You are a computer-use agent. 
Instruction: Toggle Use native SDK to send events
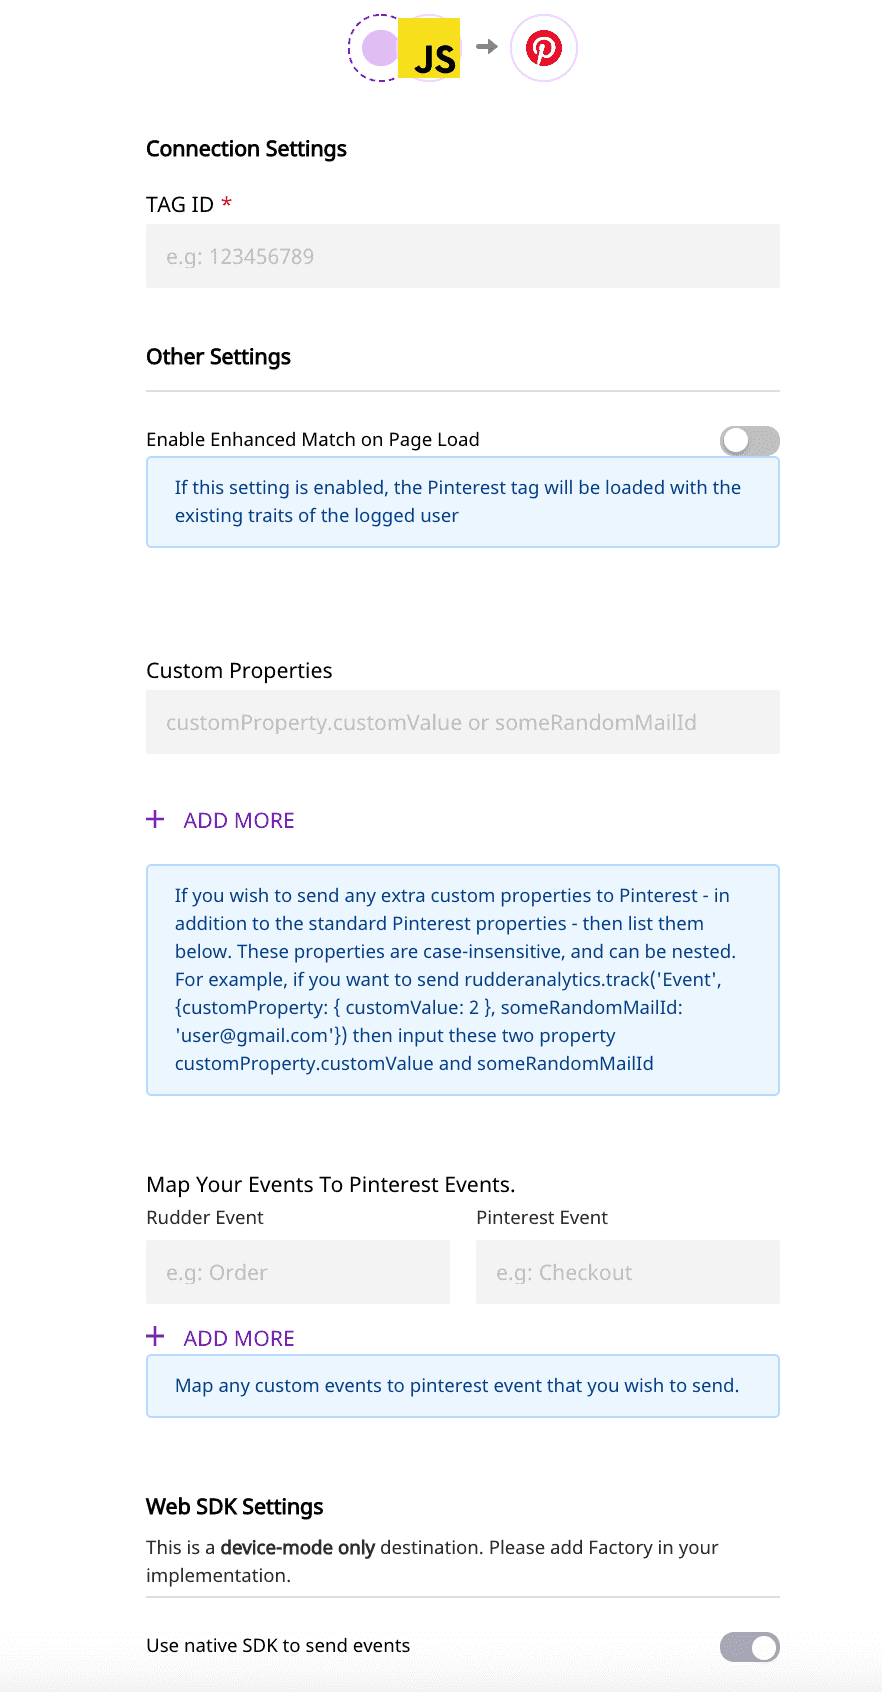click(749, 1646)
